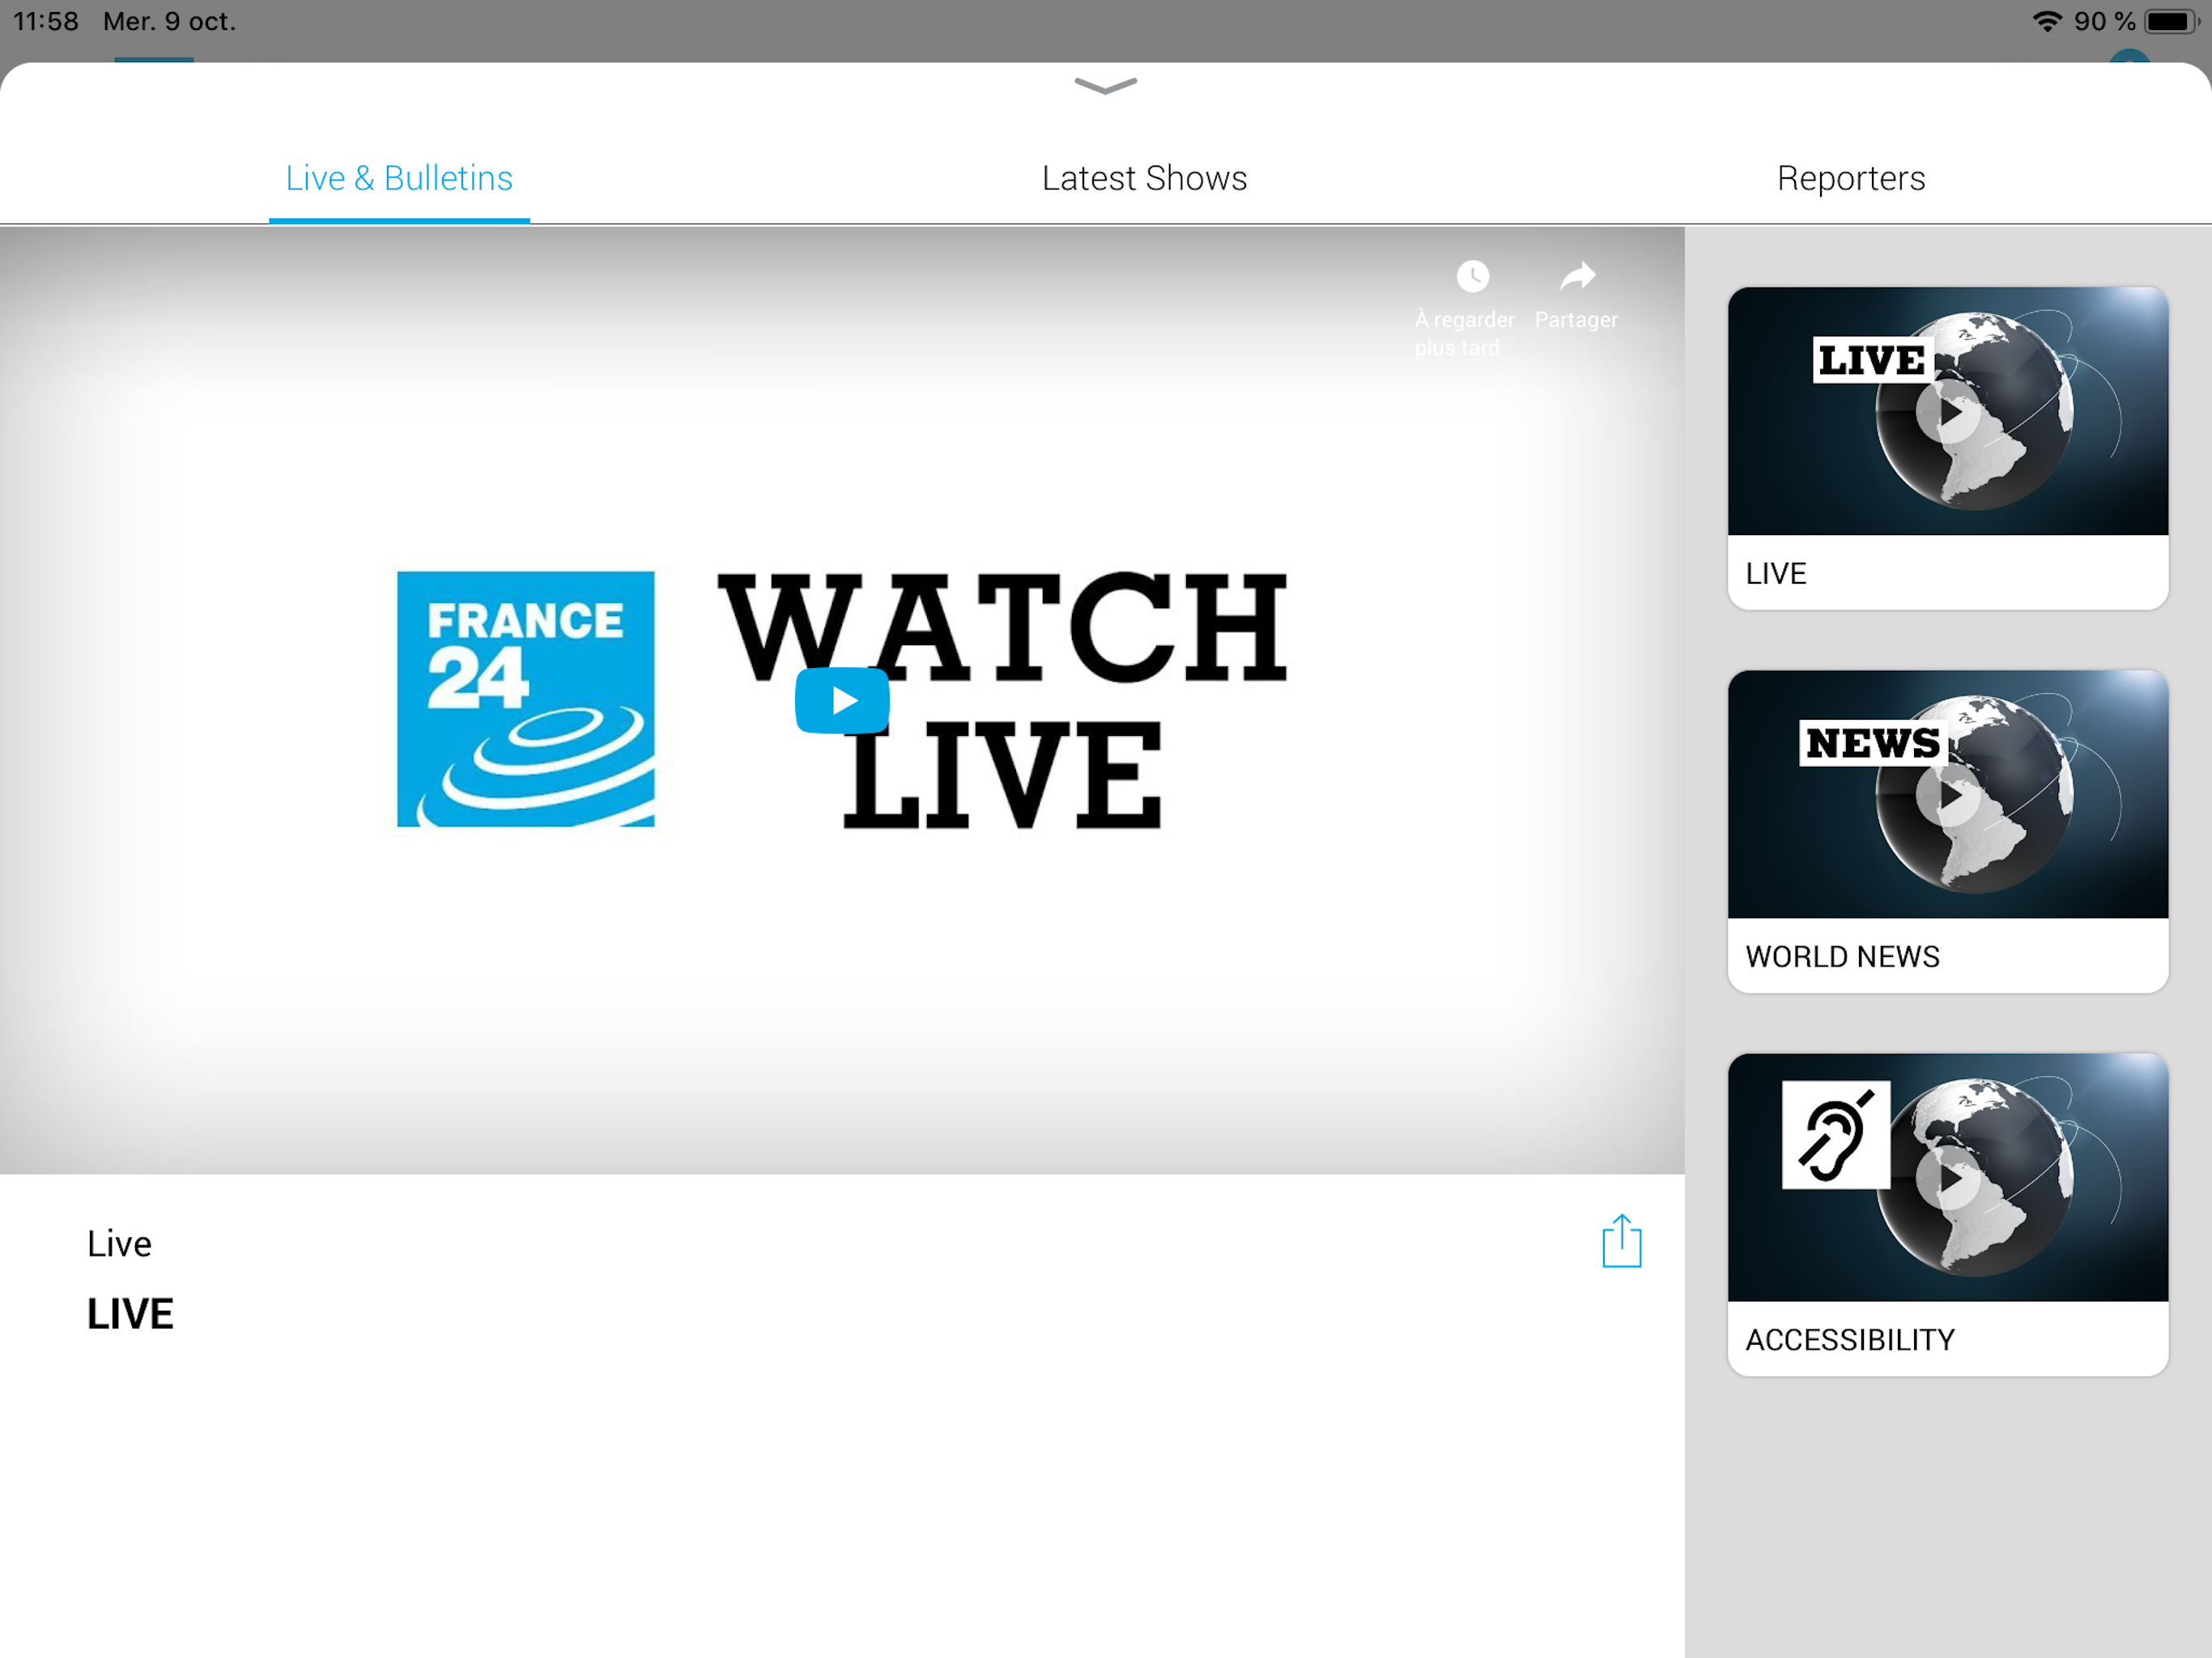Click the hearing accessibility ear icon
Screen dimensions: 2212x1658
pyautogui.click(x=1835, y=1135)
